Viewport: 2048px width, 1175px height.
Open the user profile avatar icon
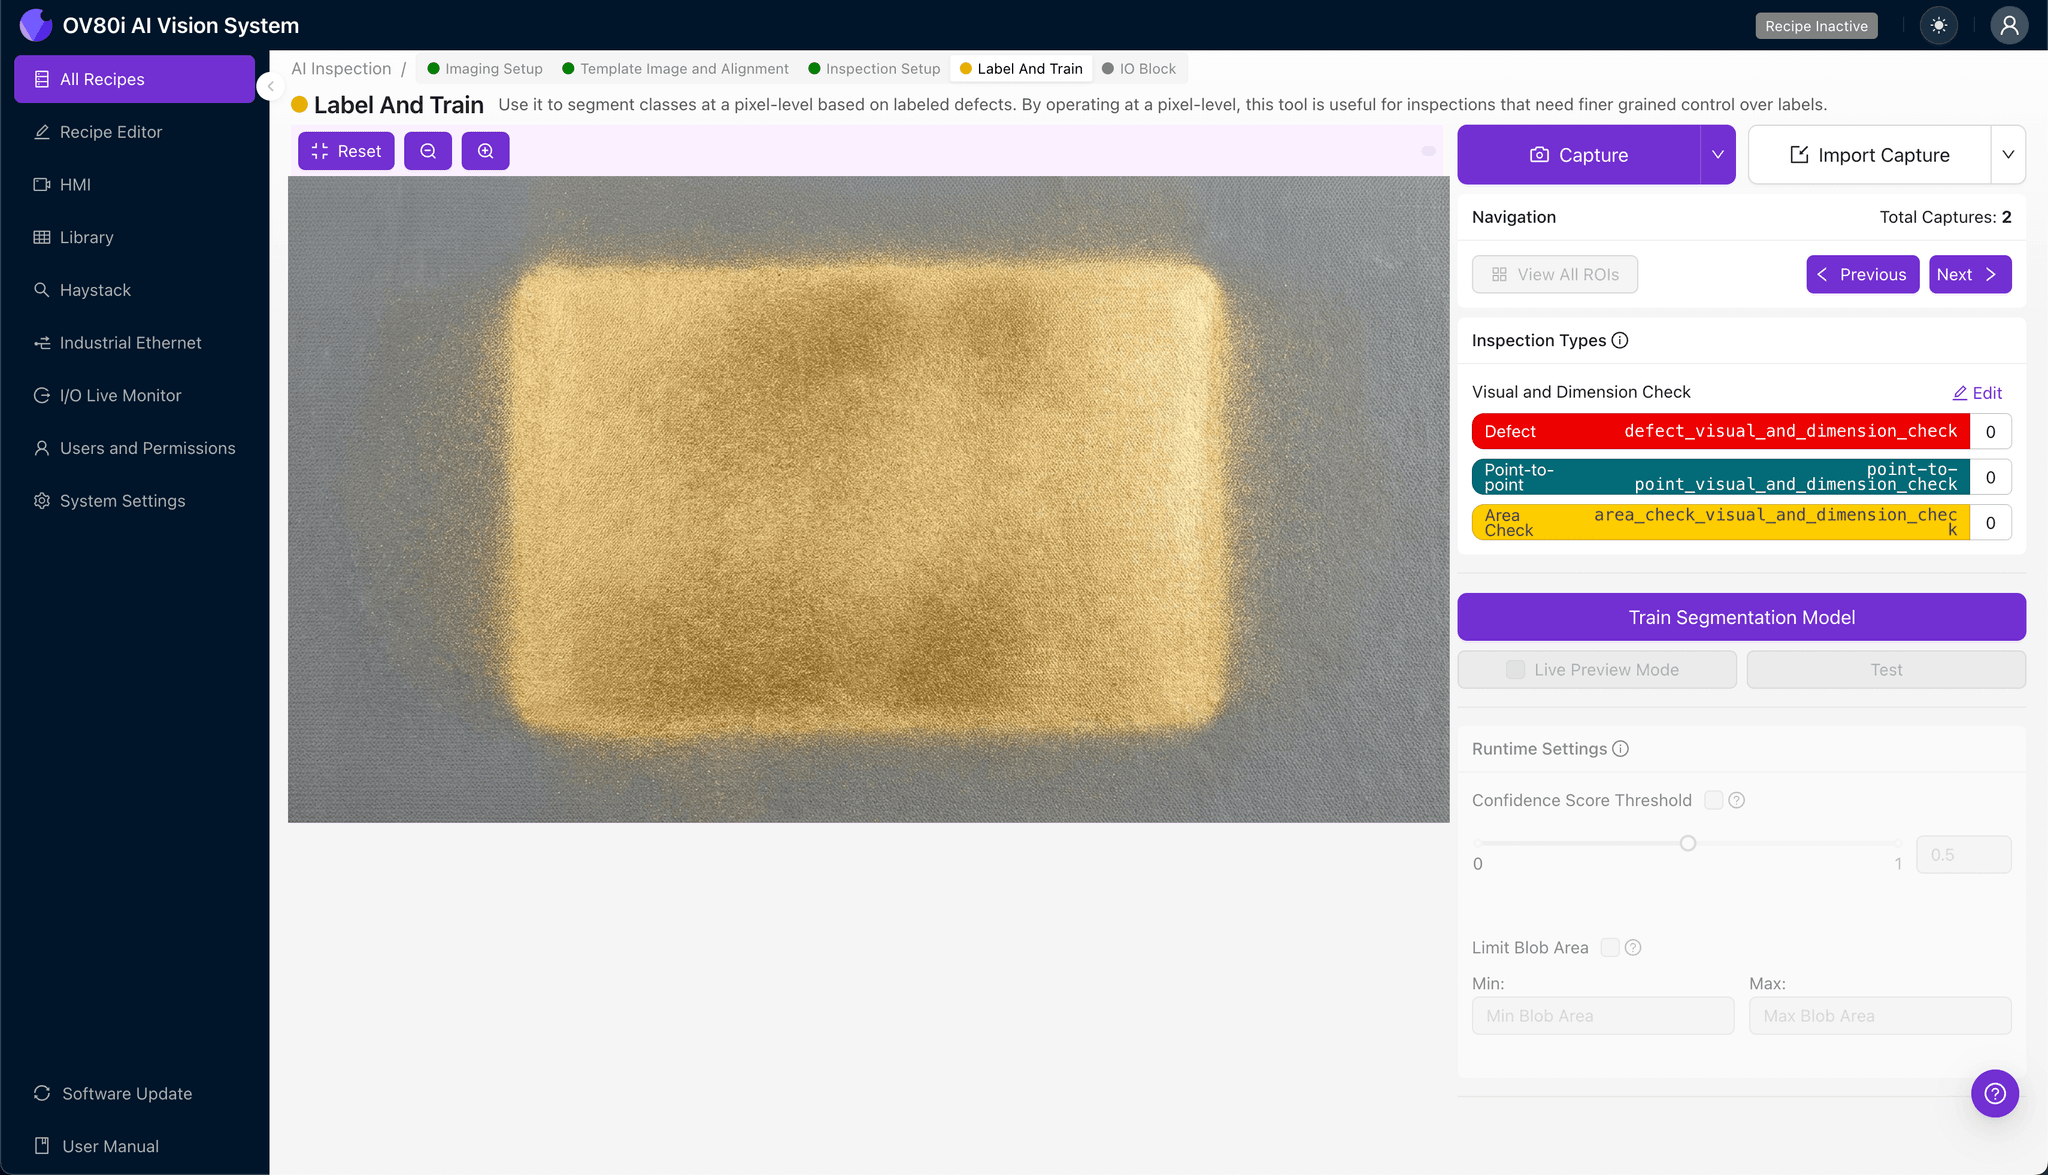tap(2008, 26)
